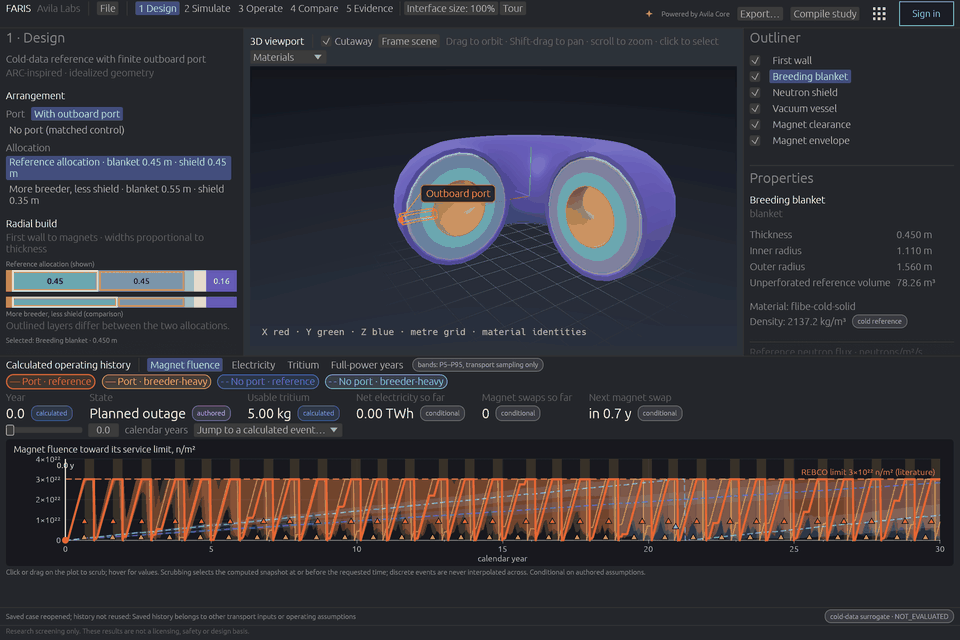Select No port (matched control) option

pyautogui.click(x=67, y=130)
